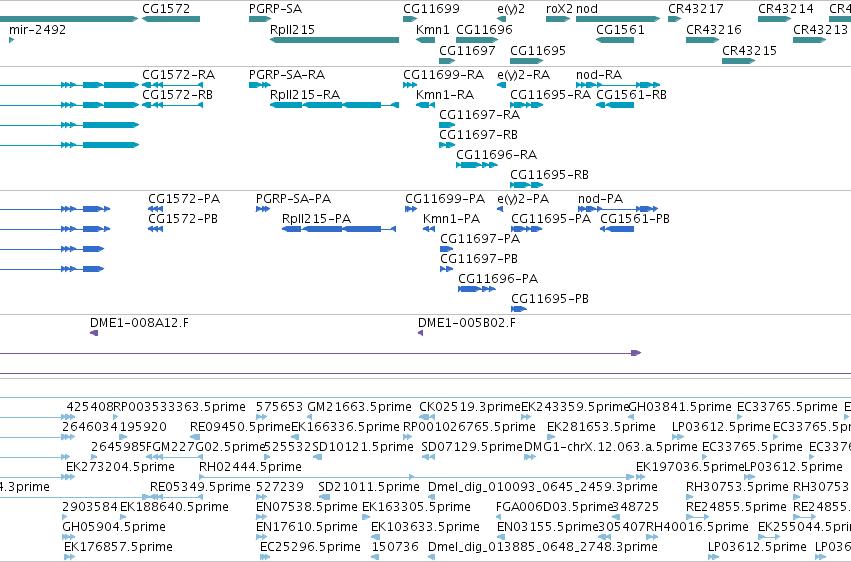The height and width of the screenshot is (562, 851).
Task: Click the RpII215 gene name
Action: [292, 29]
